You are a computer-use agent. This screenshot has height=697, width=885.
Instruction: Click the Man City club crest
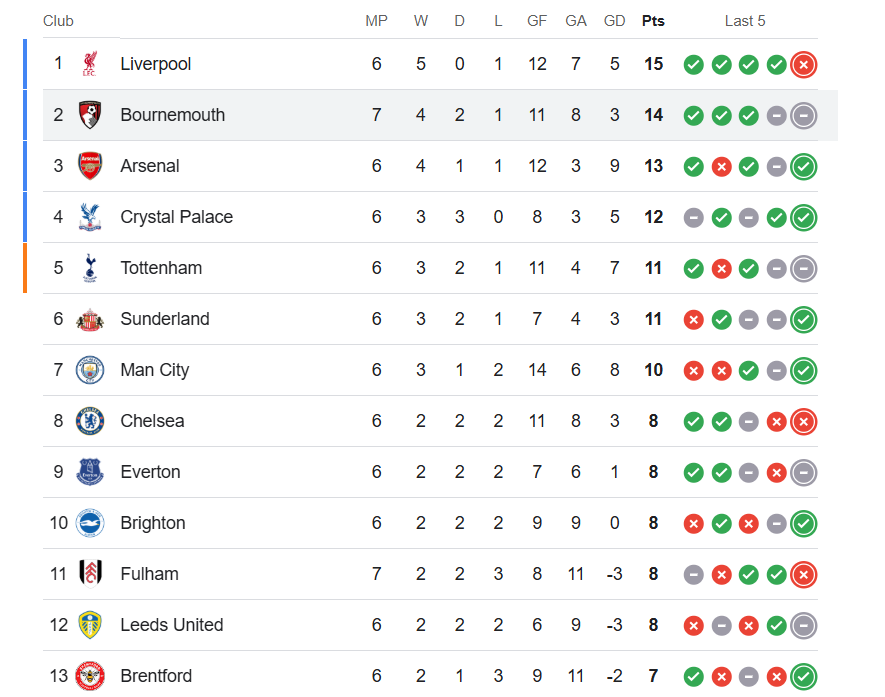(90, 370)
